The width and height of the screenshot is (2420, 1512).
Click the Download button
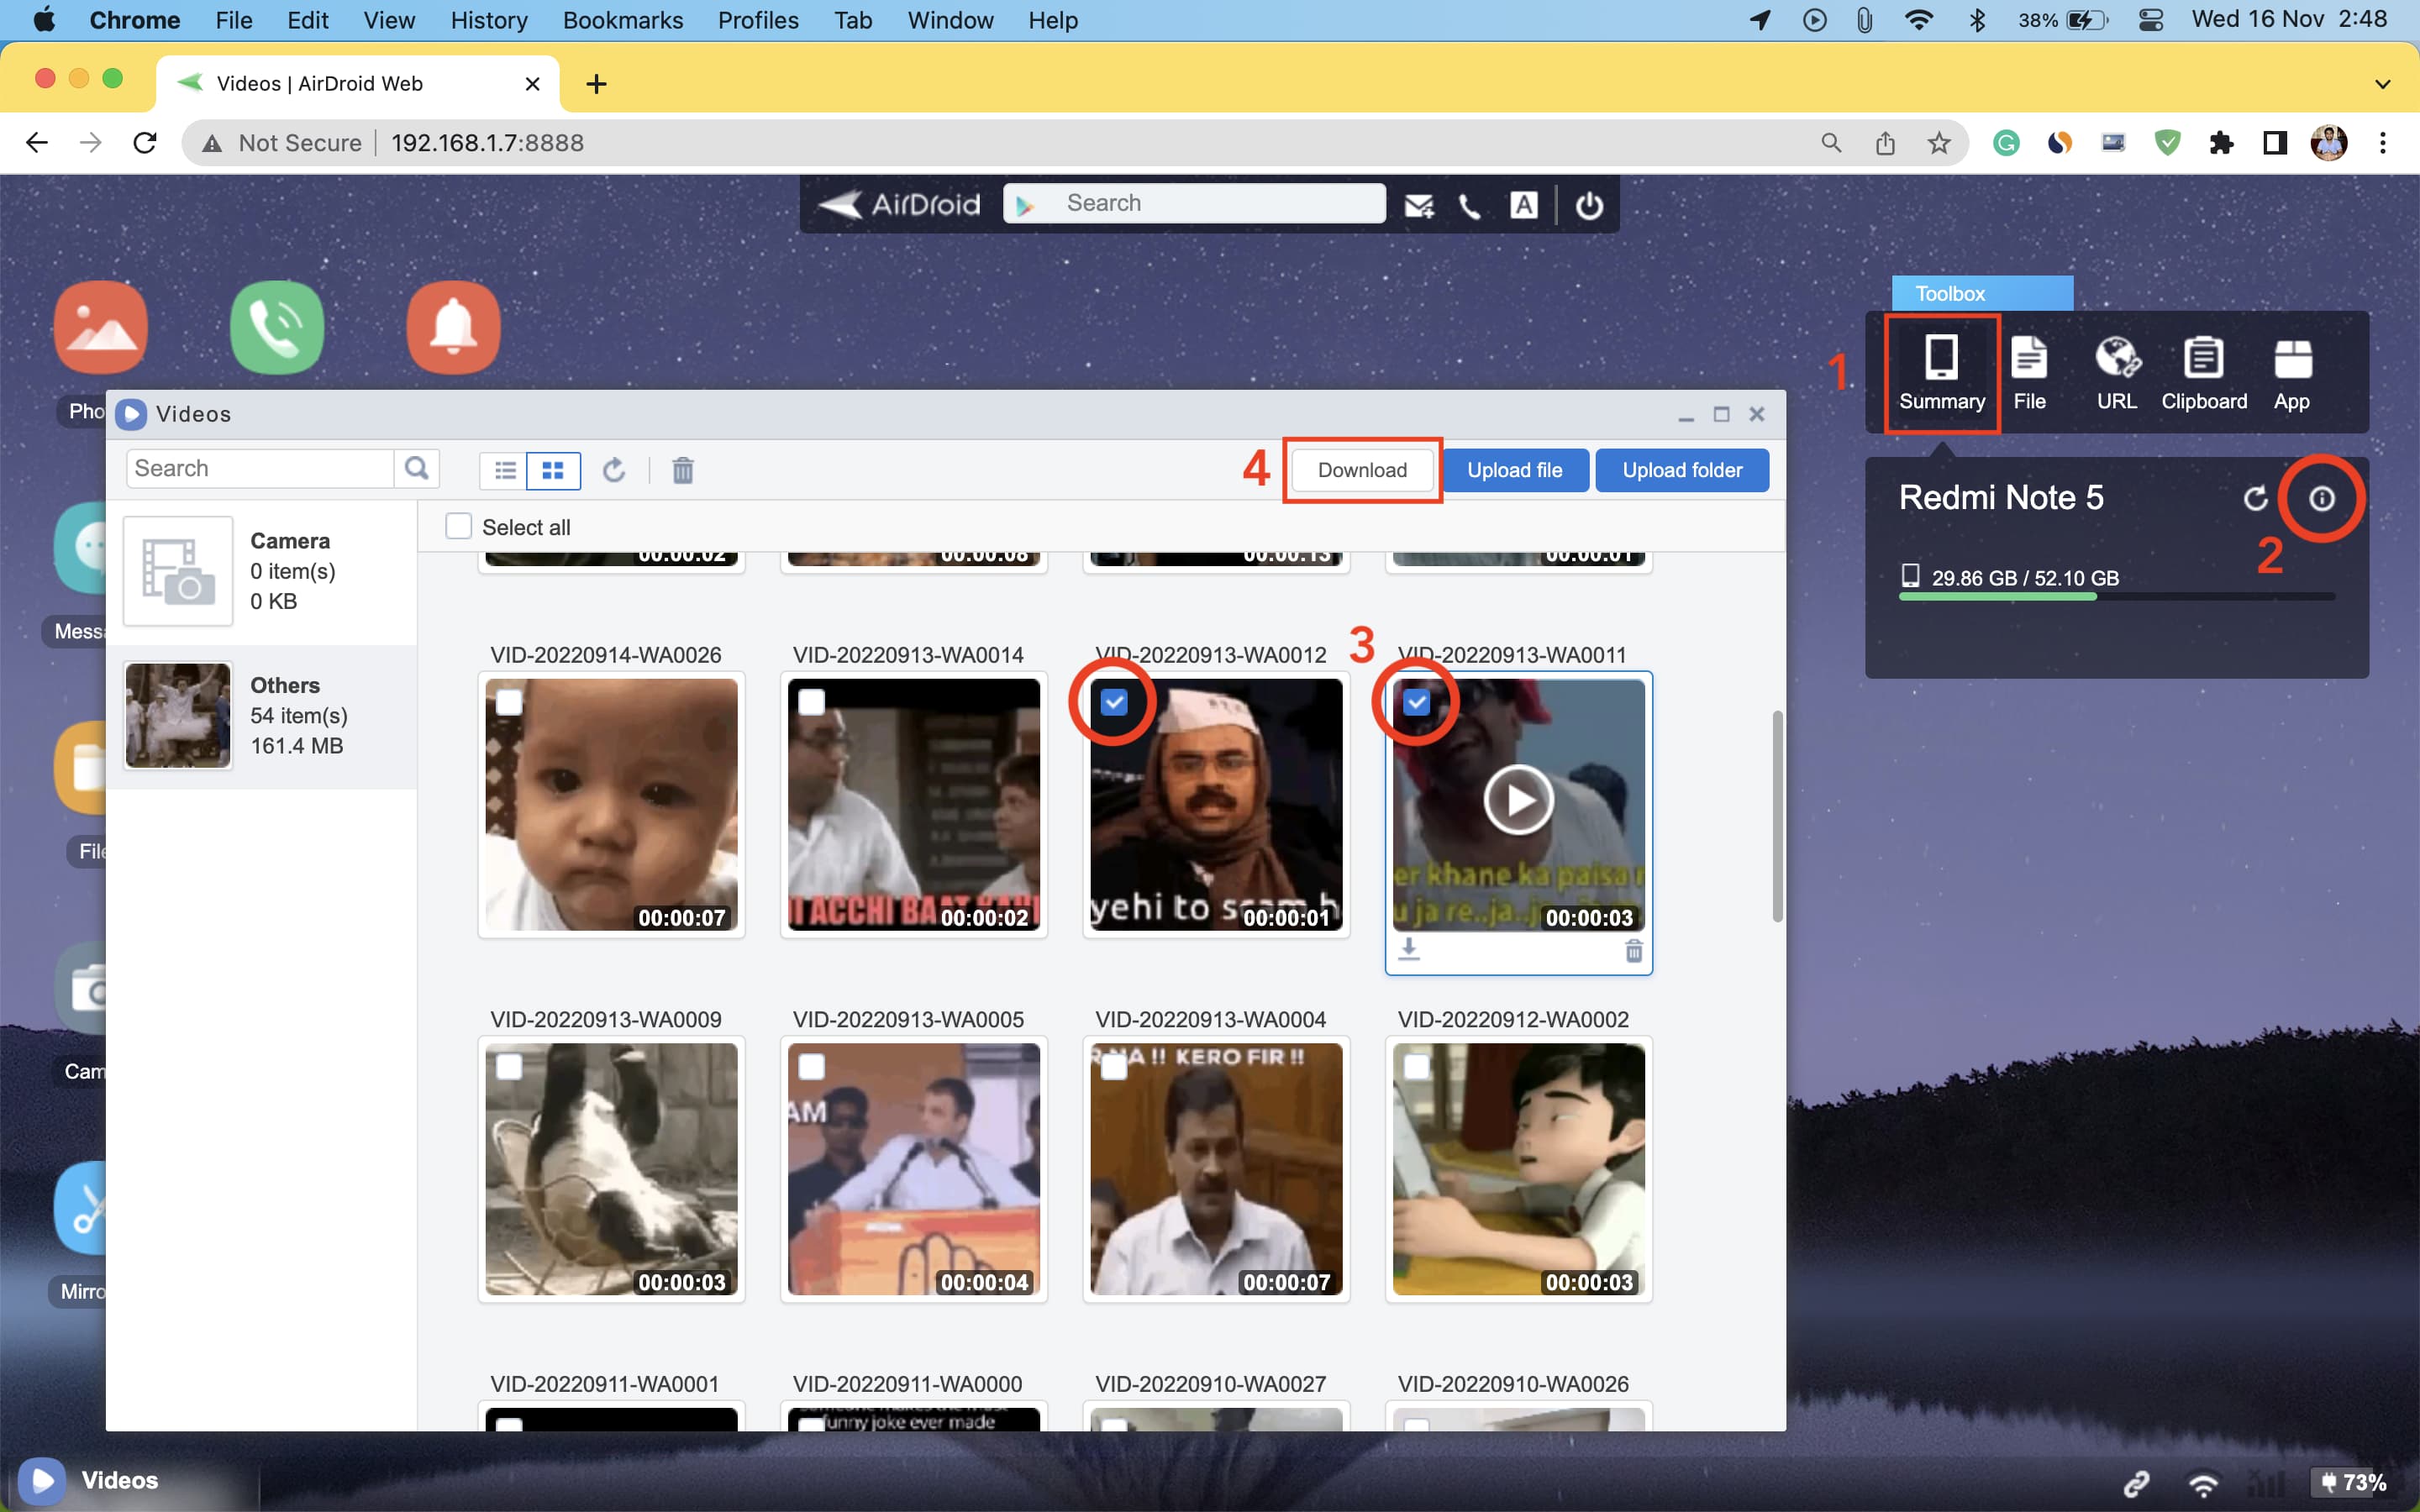pyautogui.click(x=1361, y=470)
